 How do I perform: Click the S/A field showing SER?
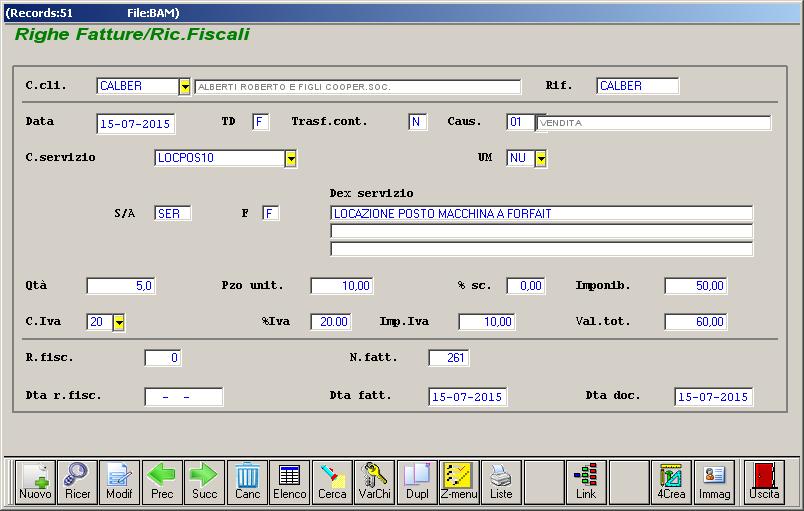pyautogui.click(x=173, y=213)
